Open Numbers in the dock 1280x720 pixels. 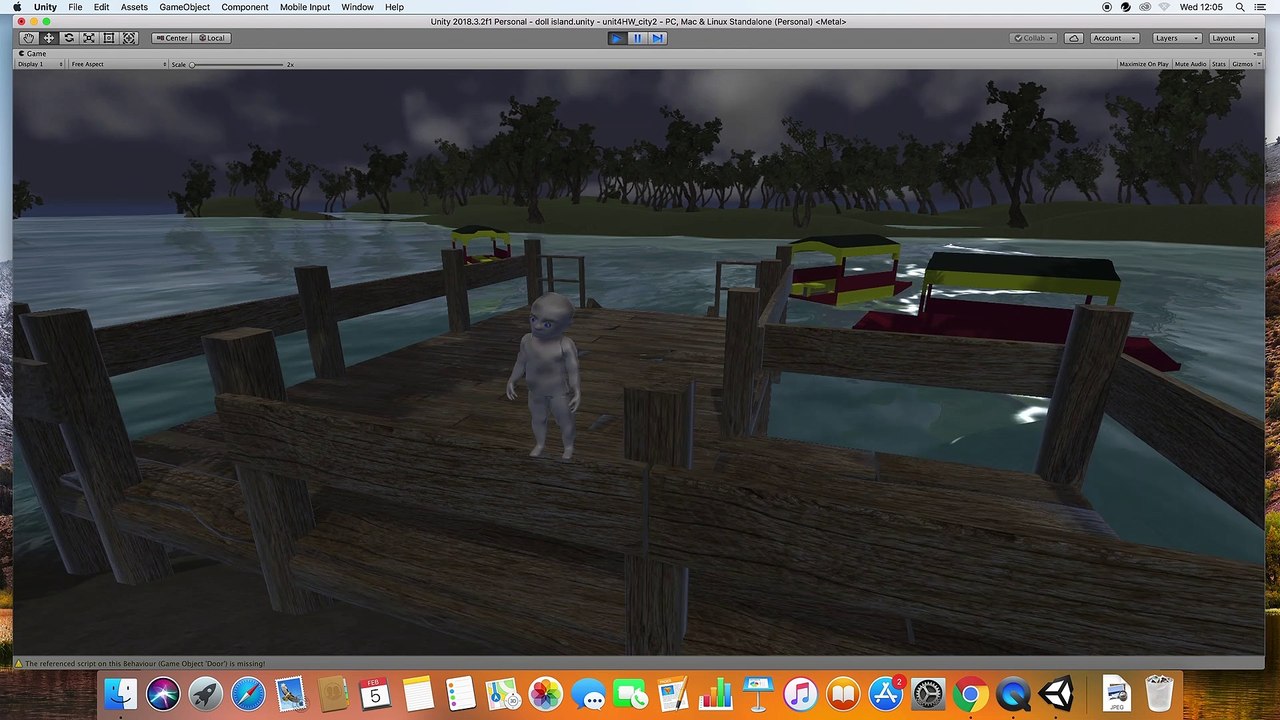click(x=716, y=693)
